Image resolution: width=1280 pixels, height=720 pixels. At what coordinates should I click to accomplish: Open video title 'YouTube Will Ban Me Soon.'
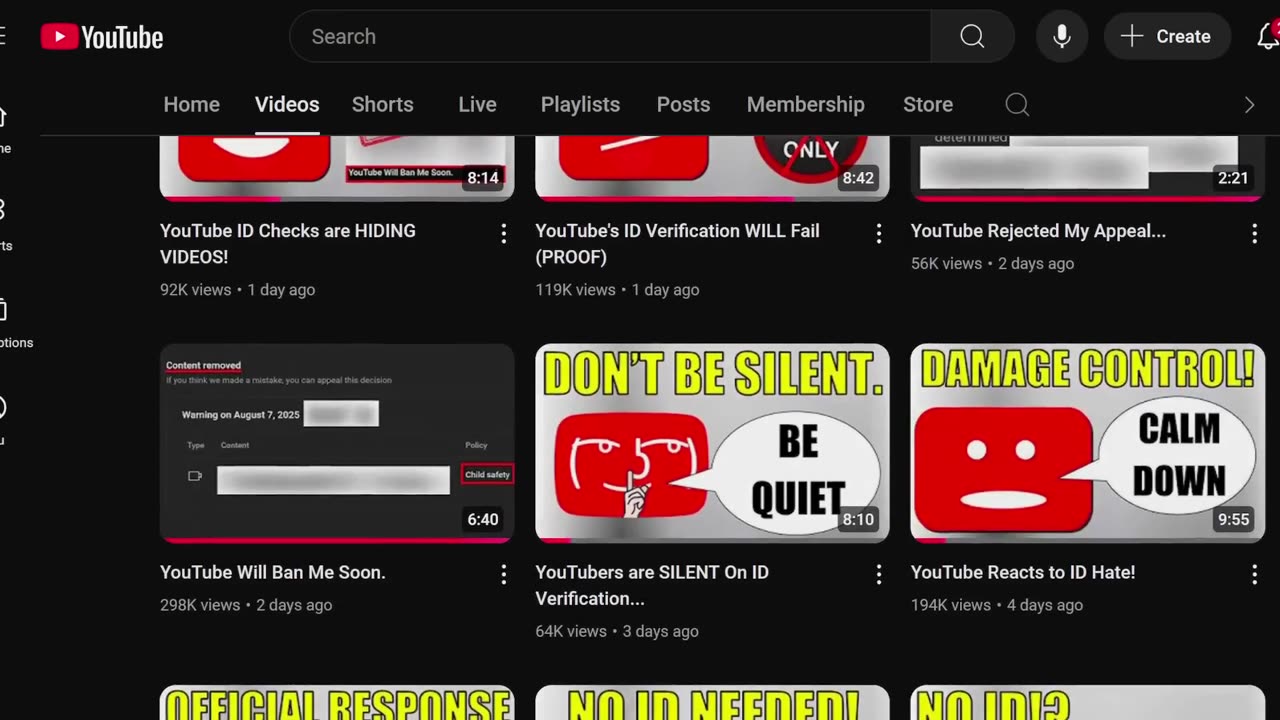(272, 572)
